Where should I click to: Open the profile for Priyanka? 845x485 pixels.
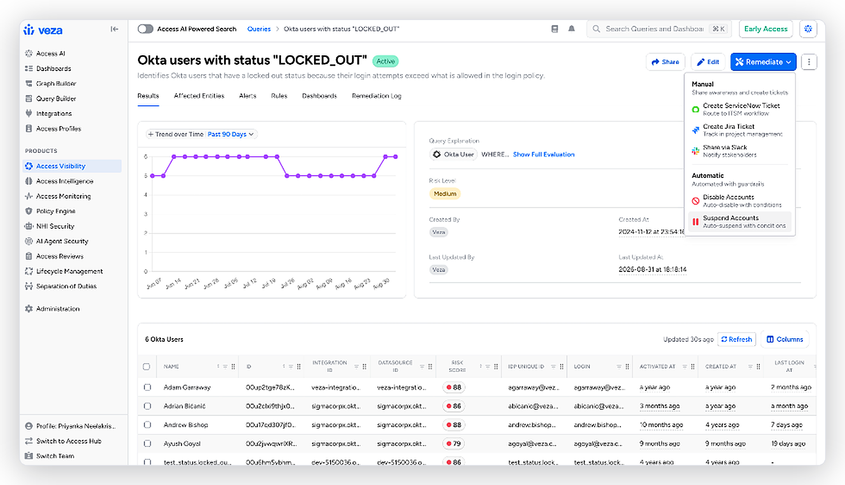click(75, 426)
